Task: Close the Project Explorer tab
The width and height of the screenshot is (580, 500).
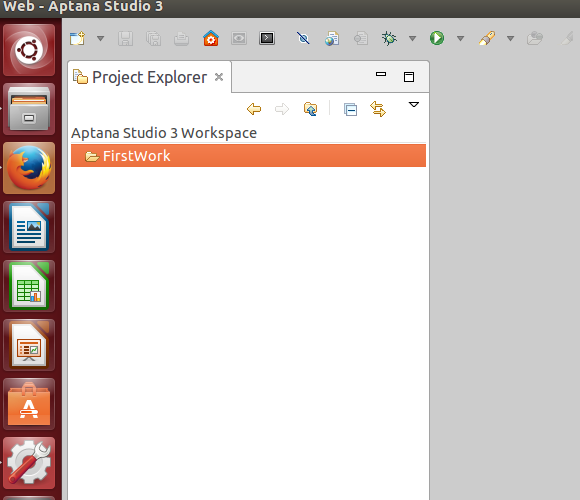Action: (219, 77)
